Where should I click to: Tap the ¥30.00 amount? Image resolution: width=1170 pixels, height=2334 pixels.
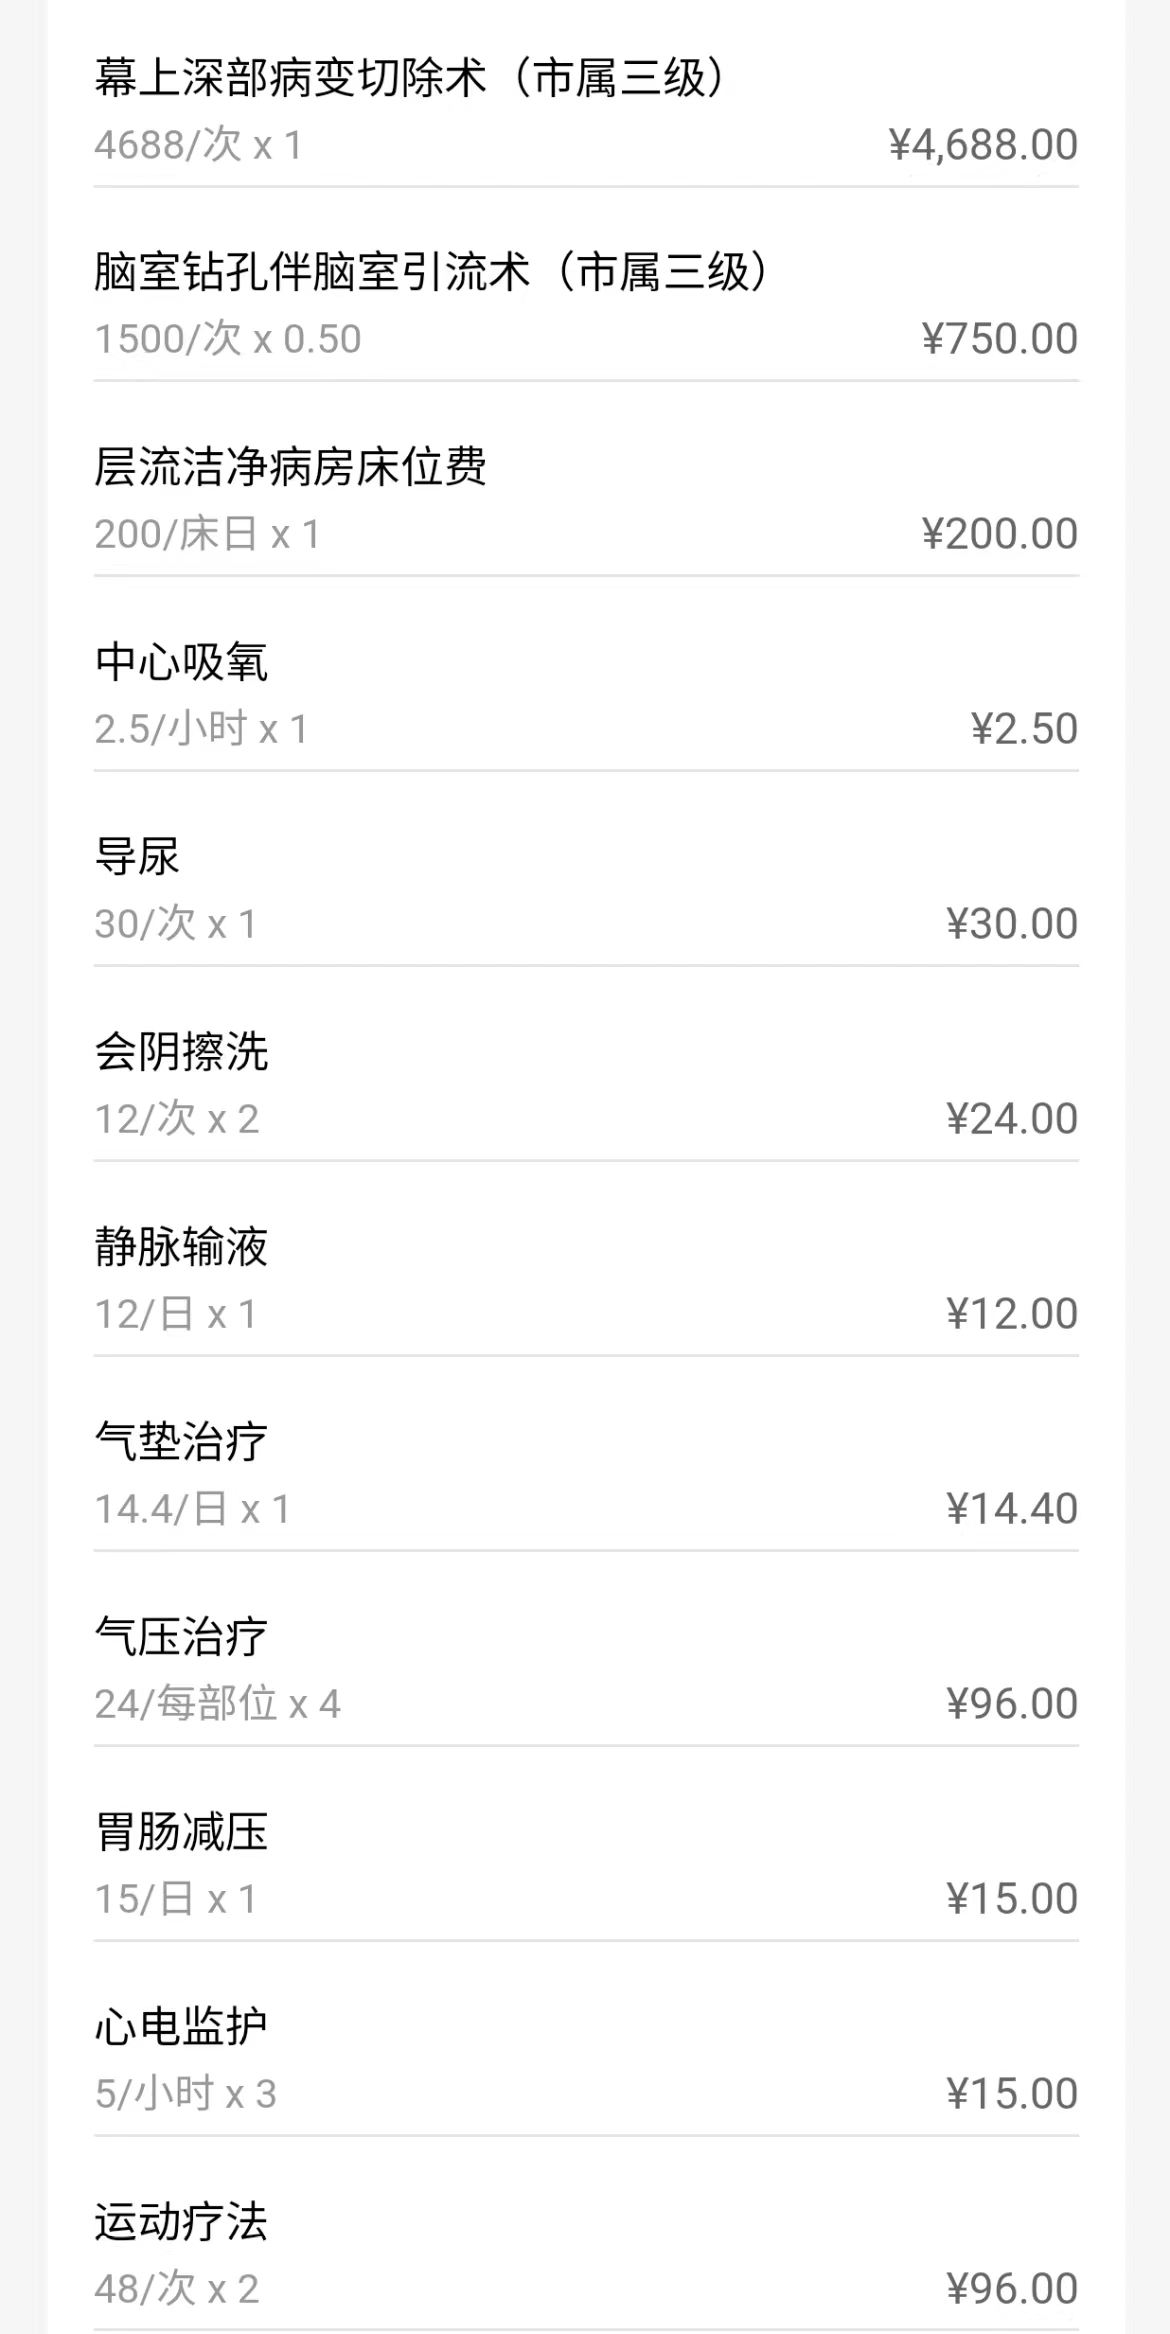tap(1011, 924)
